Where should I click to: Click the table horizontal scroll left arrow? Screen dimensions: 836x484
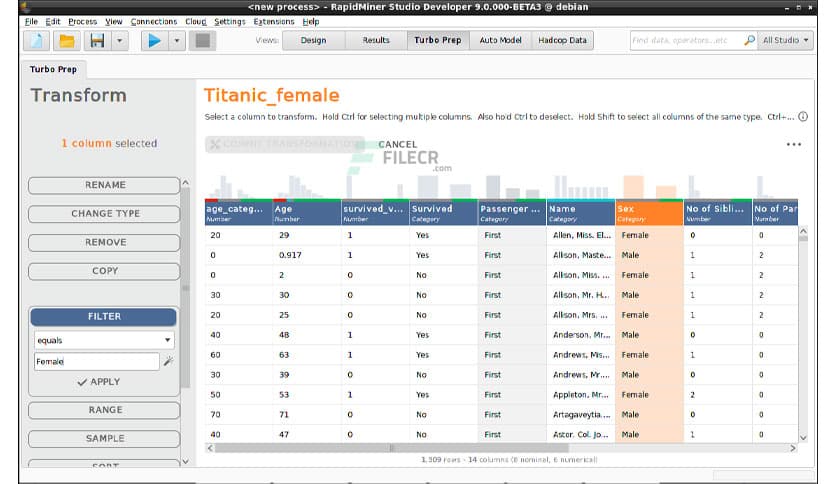pyautogui.click(x=210, y=448)
